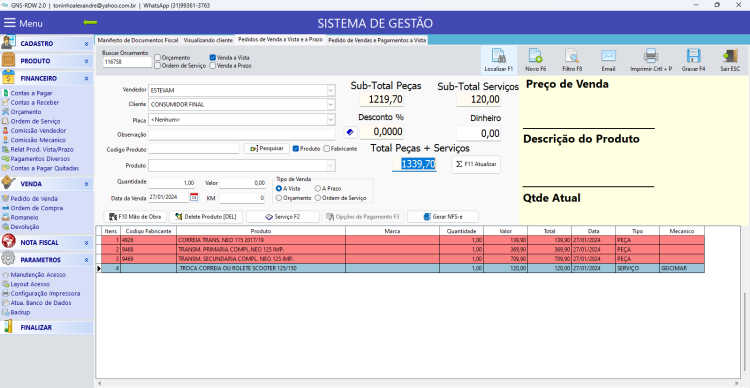Image resolution: width=750 pixels, height=388 pixels.
Task: Open Contas a Receber in sidebar
Action: coord(35,102)
